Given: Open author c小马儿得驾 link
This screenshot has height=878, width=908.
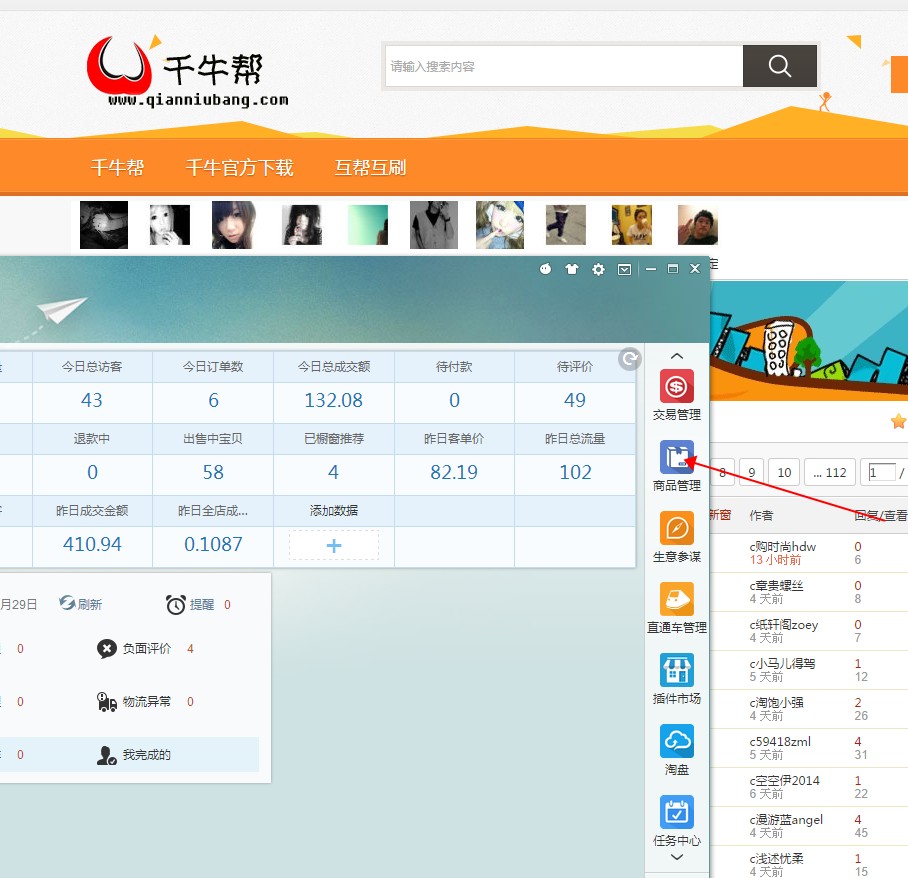Looking at the screenshot, I should coord(782,663).
